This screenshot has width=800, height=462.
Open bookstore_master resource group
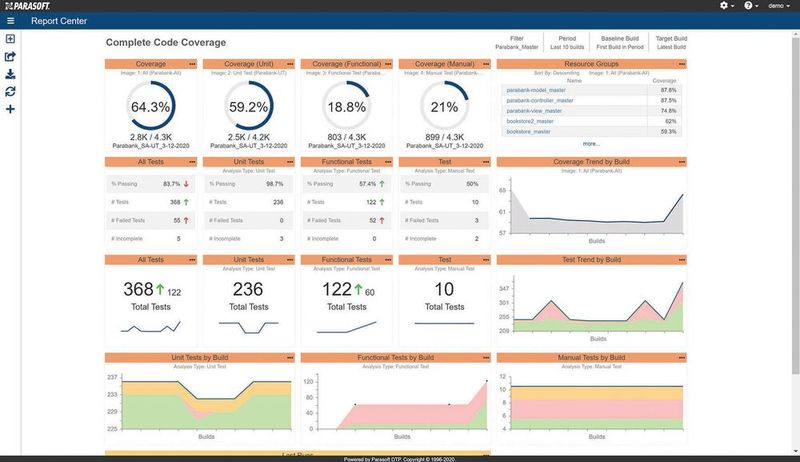click(x=528, y=132)
